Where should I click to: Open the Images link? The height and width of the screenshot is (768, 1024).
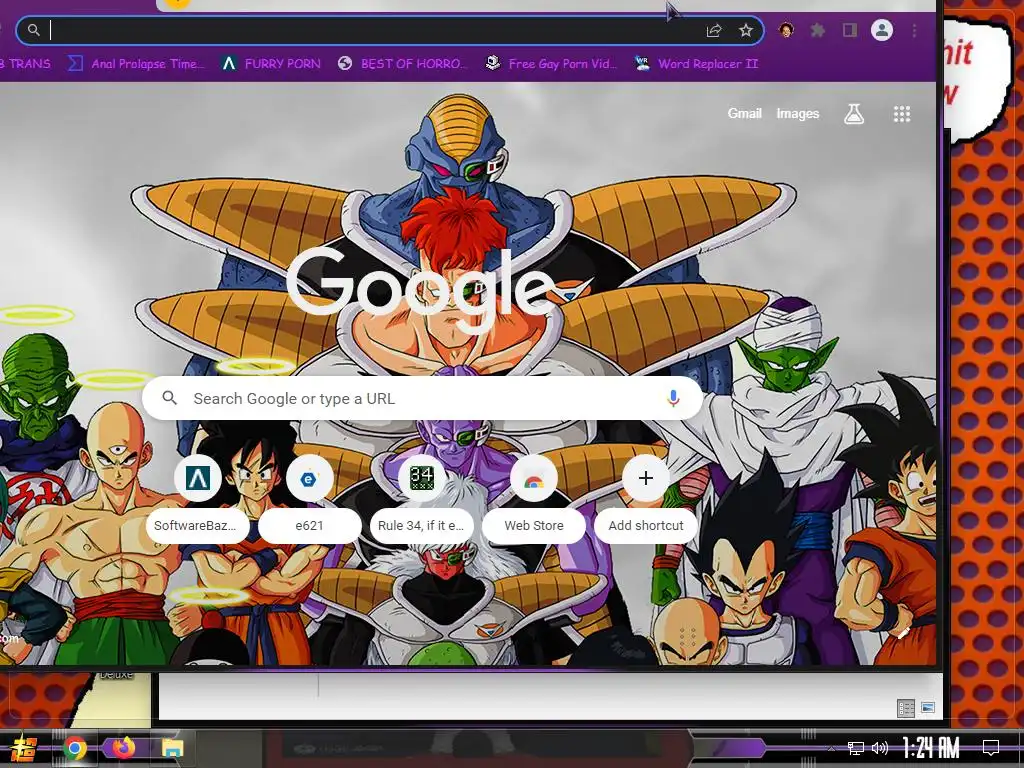[x=797, y=114]
